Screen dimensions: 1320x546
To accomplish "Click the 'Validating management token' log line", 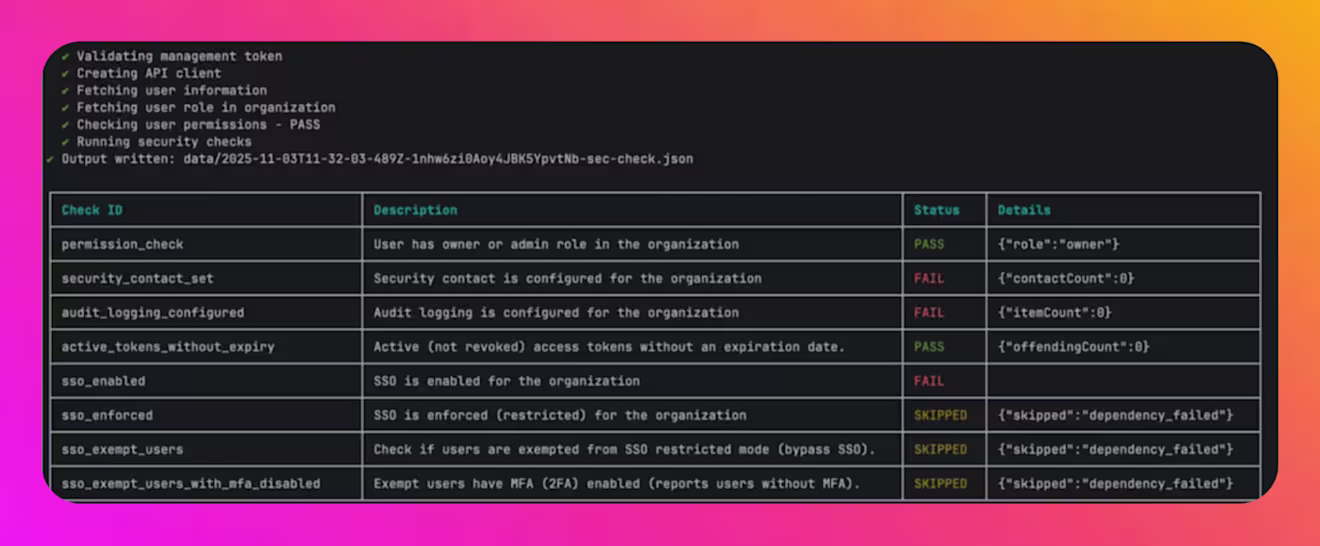I will coord(171,56).
